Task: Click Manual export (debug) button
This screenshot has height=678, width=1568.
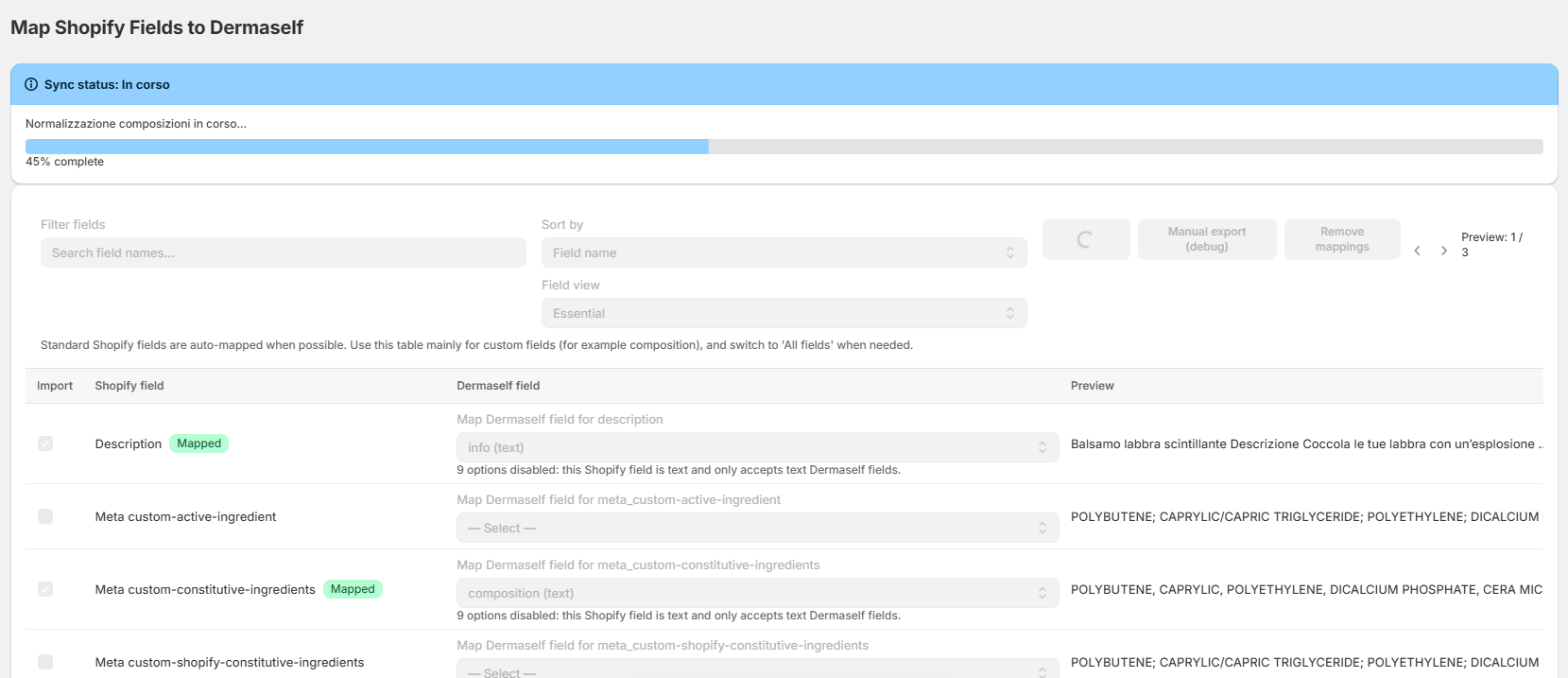Action: tap(1207, 239)
